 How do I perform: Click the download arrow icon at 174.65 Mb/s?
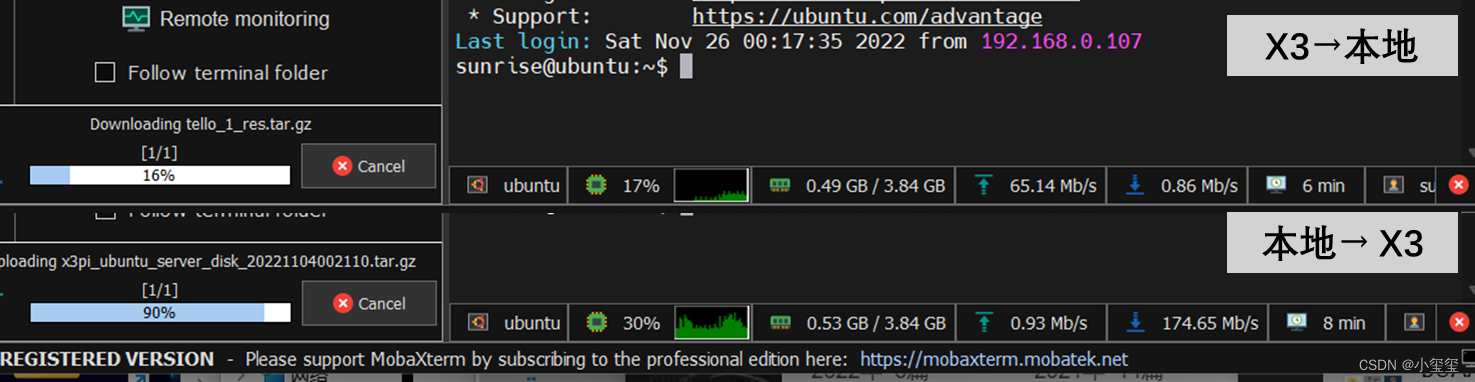tap(1135, 323)
